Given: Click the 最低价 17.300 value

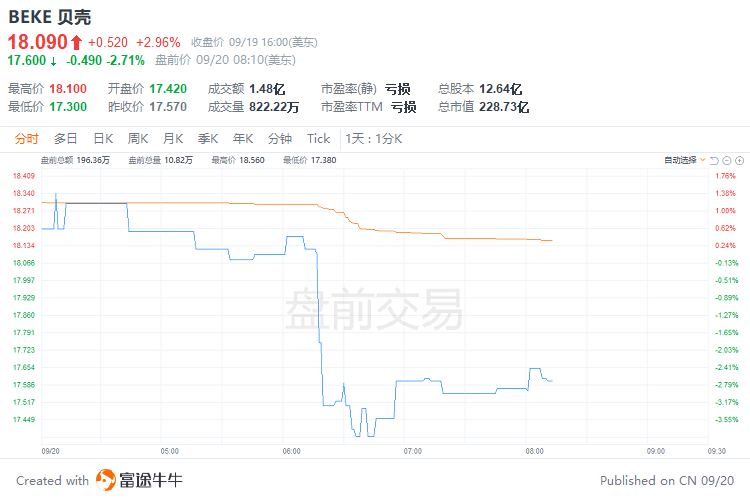Looking at the screenshot, I should (68, 106).
